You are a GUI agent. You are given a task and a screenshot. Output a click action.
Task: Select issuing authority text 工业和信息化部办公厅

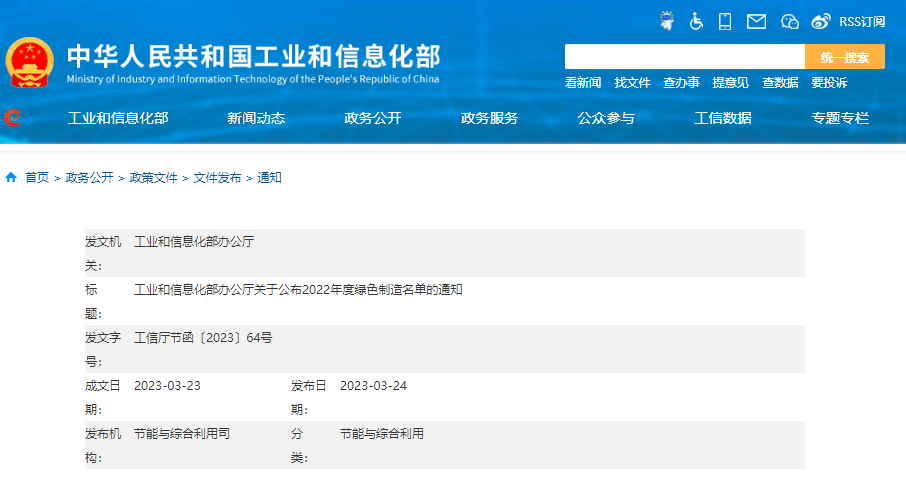pyautogui.click(x=194, y=242)
